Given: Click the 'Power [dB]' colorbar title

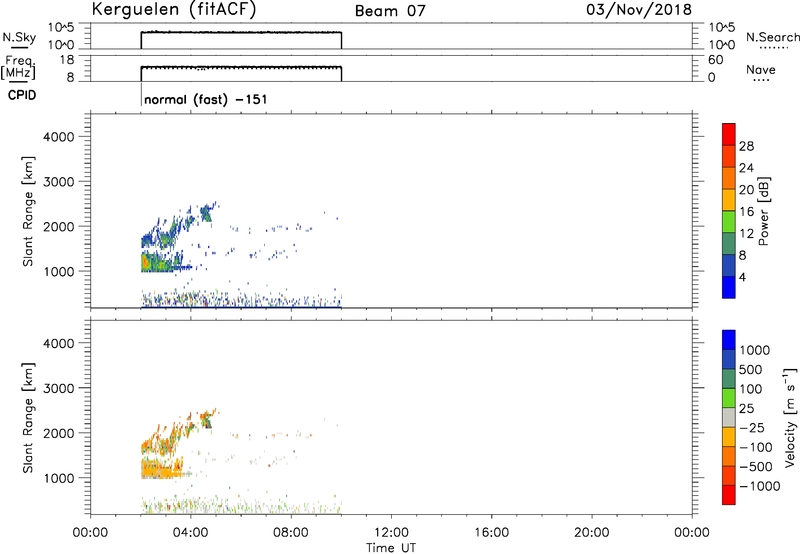Looking at the screenshot, I should 763,211.
